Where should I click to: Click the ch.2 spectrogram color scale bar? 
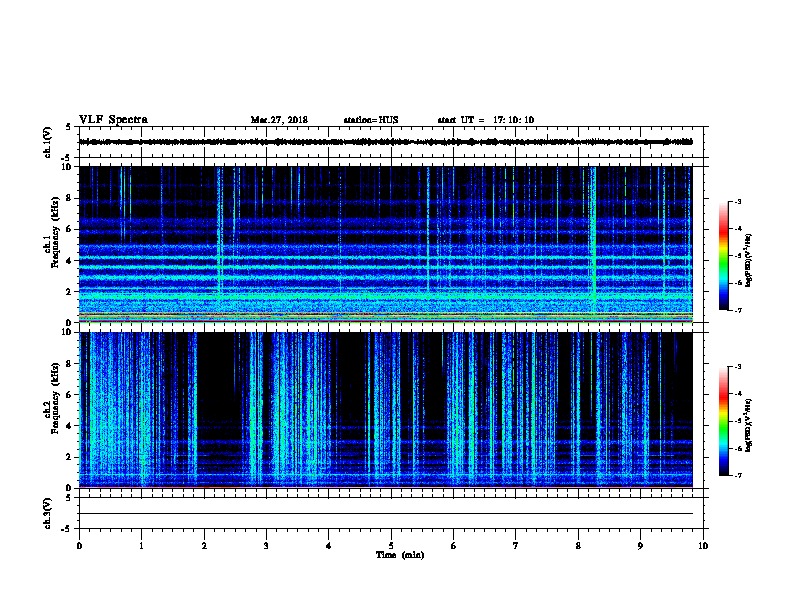[723, 421]
